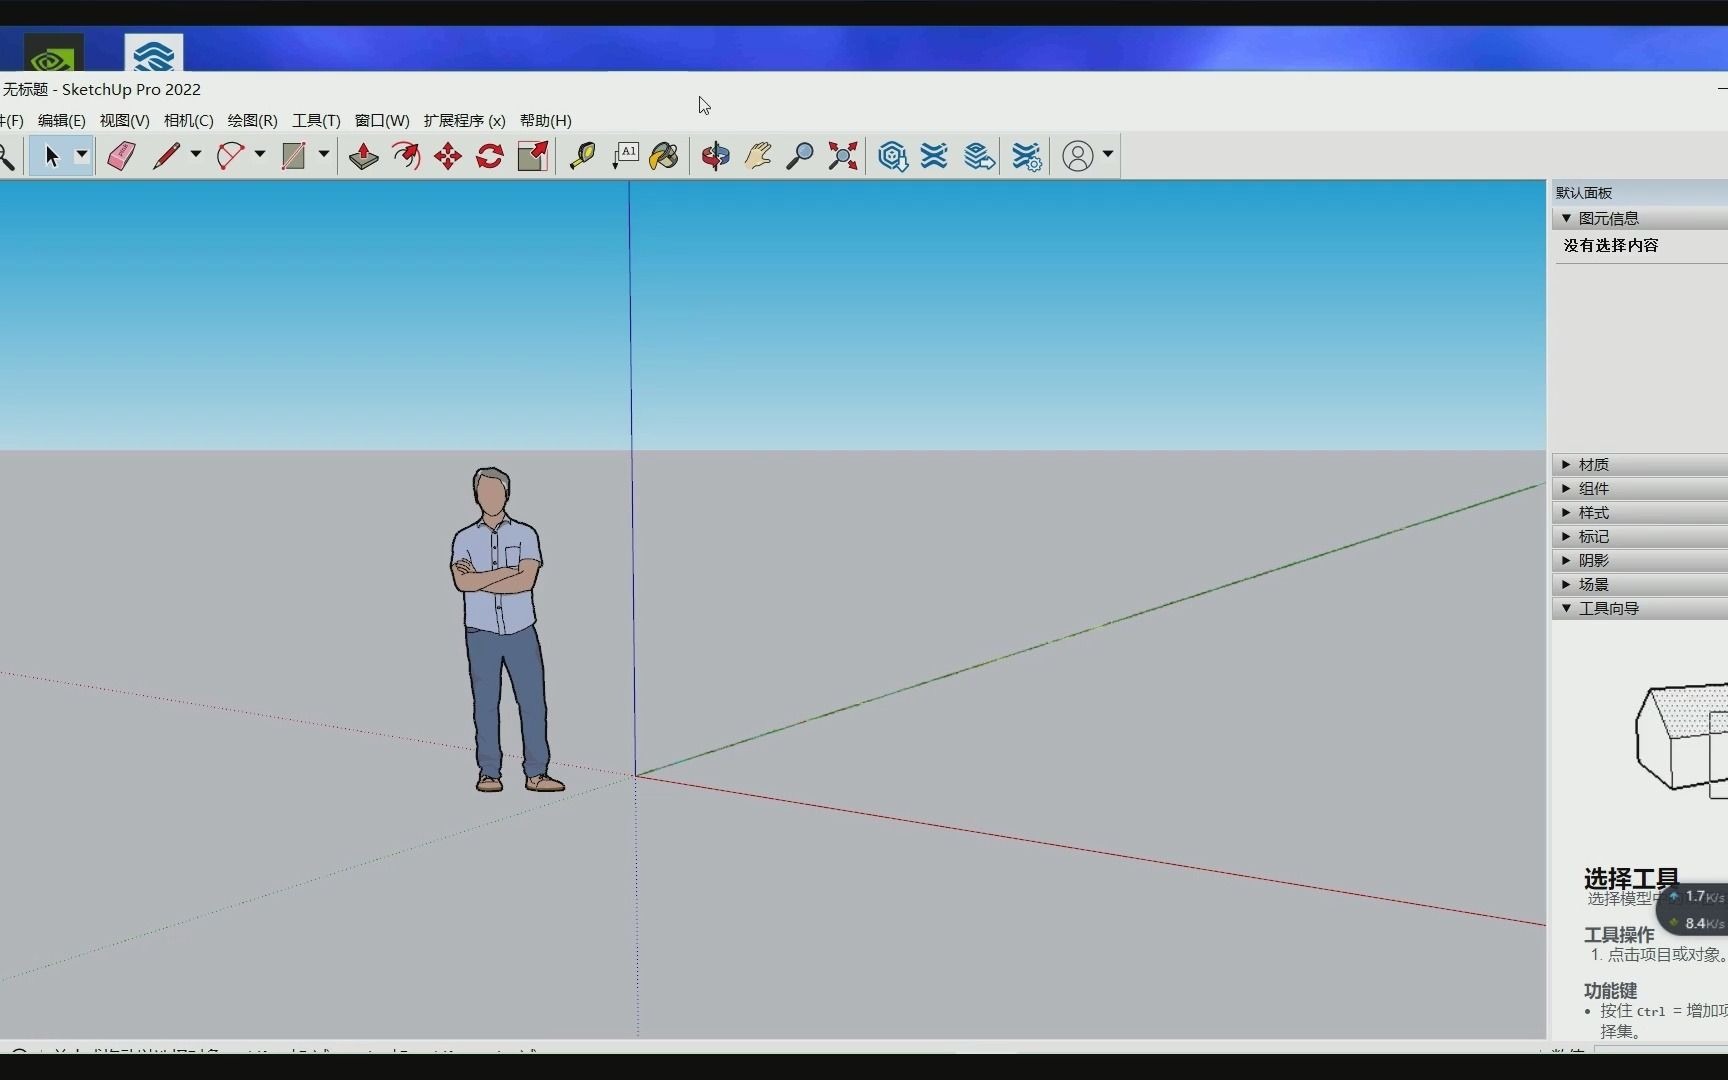
Task: Open the 视图(V) menu
Action: 123,120
